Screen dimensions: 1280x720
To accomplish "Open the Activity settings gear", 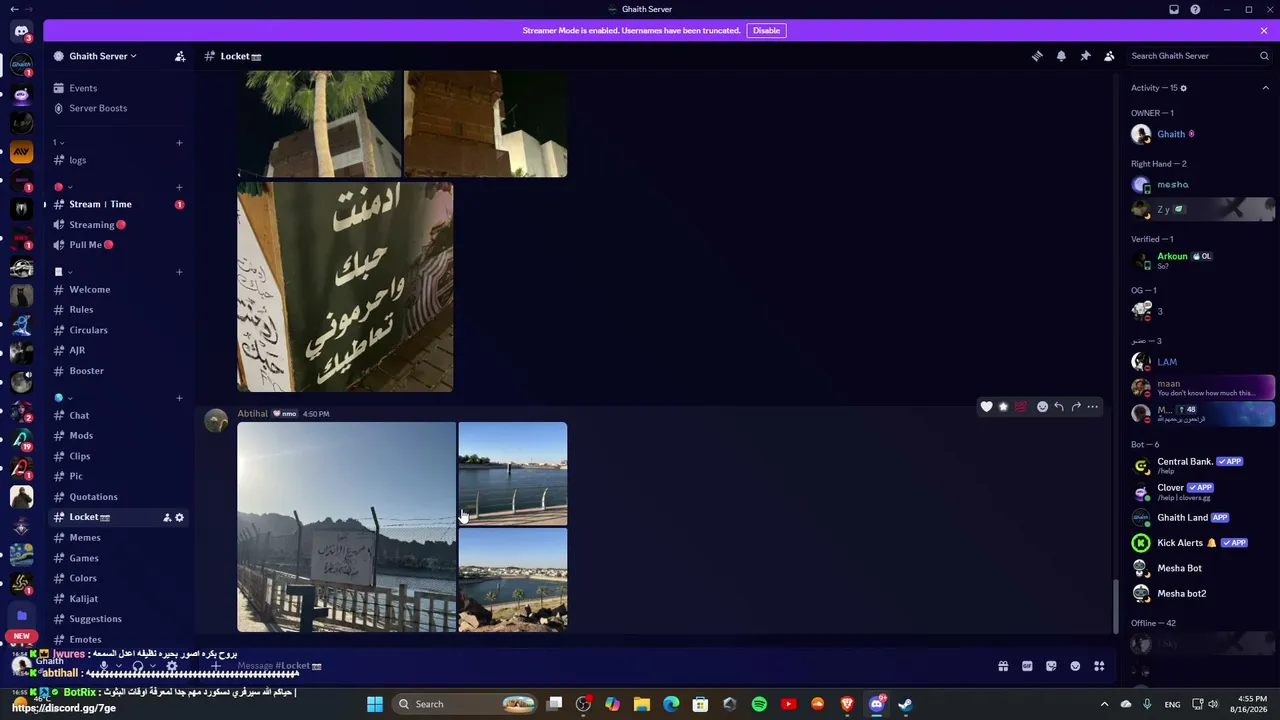I will tap(1184, 88).
